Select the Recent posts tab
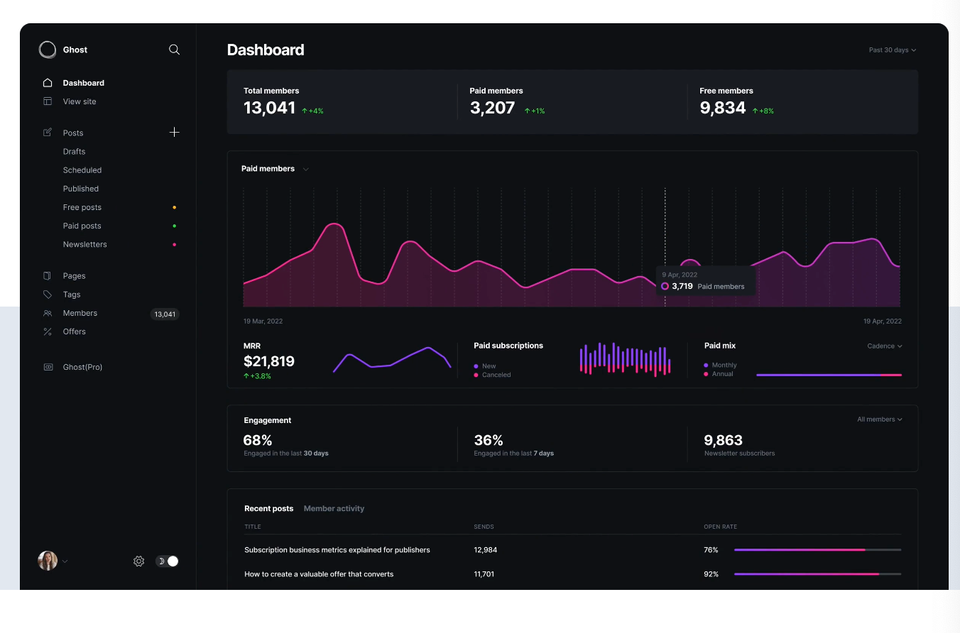The height and width of the screenshot is (633, 960). 268,508
